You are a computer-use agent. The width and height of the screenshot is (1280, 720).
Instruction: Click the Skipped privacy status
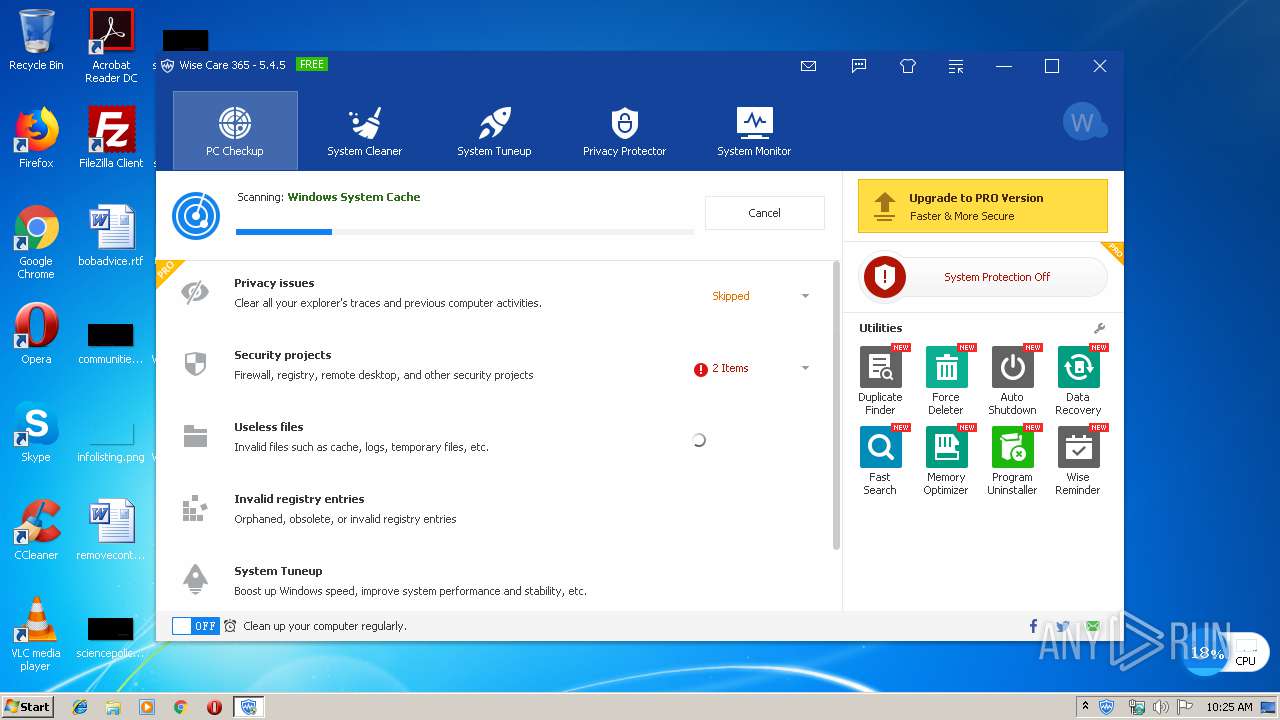click(x=731, y=296)
